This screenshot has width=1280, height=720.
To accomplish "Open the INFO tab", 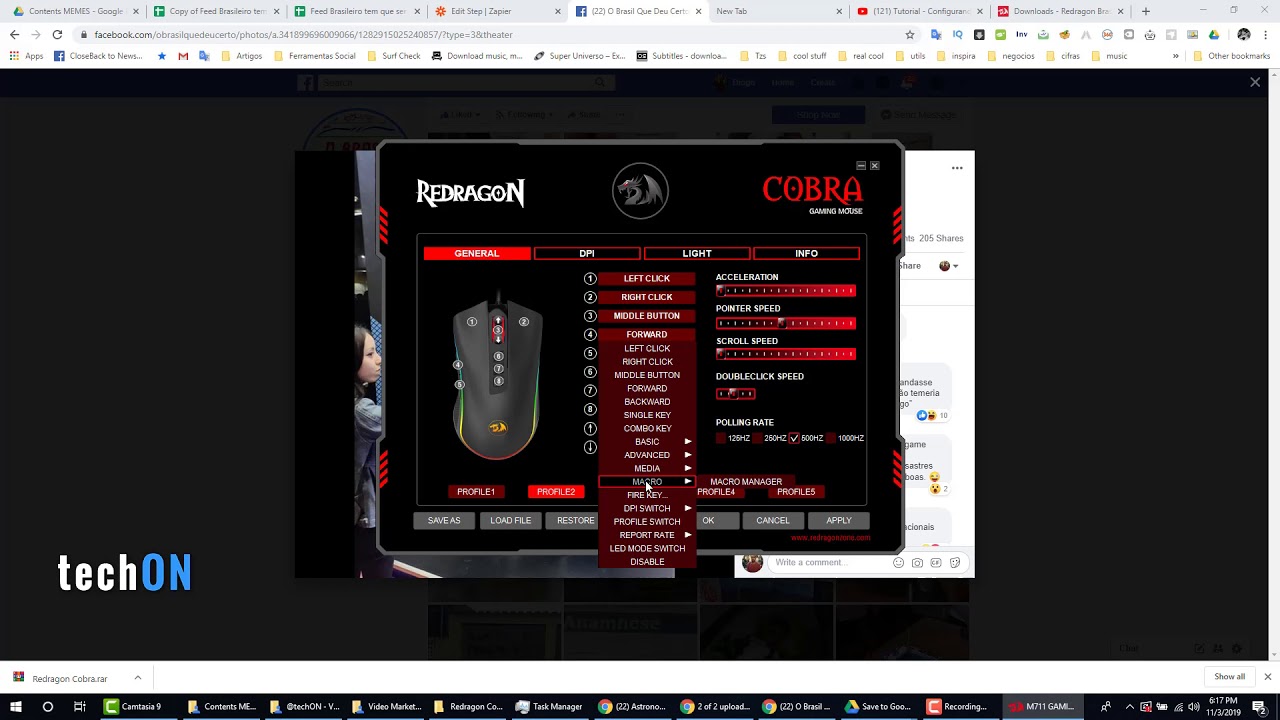I will (x=806, y=254).
